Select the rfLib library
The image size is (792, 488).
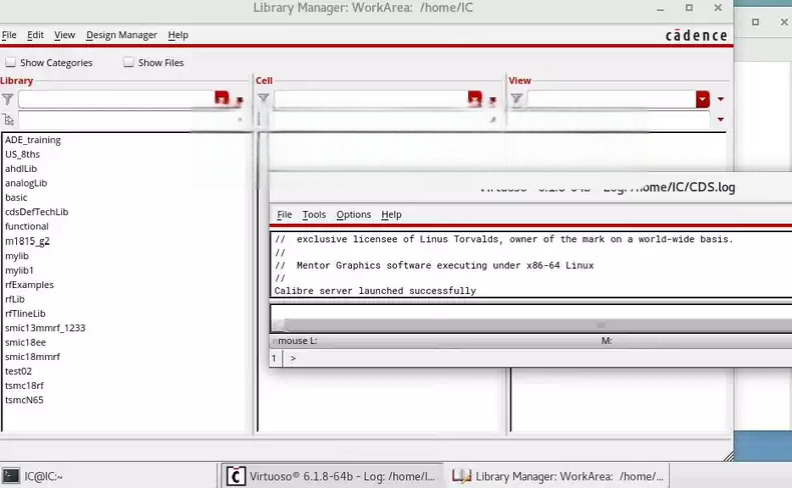click(x=15, y=299)
